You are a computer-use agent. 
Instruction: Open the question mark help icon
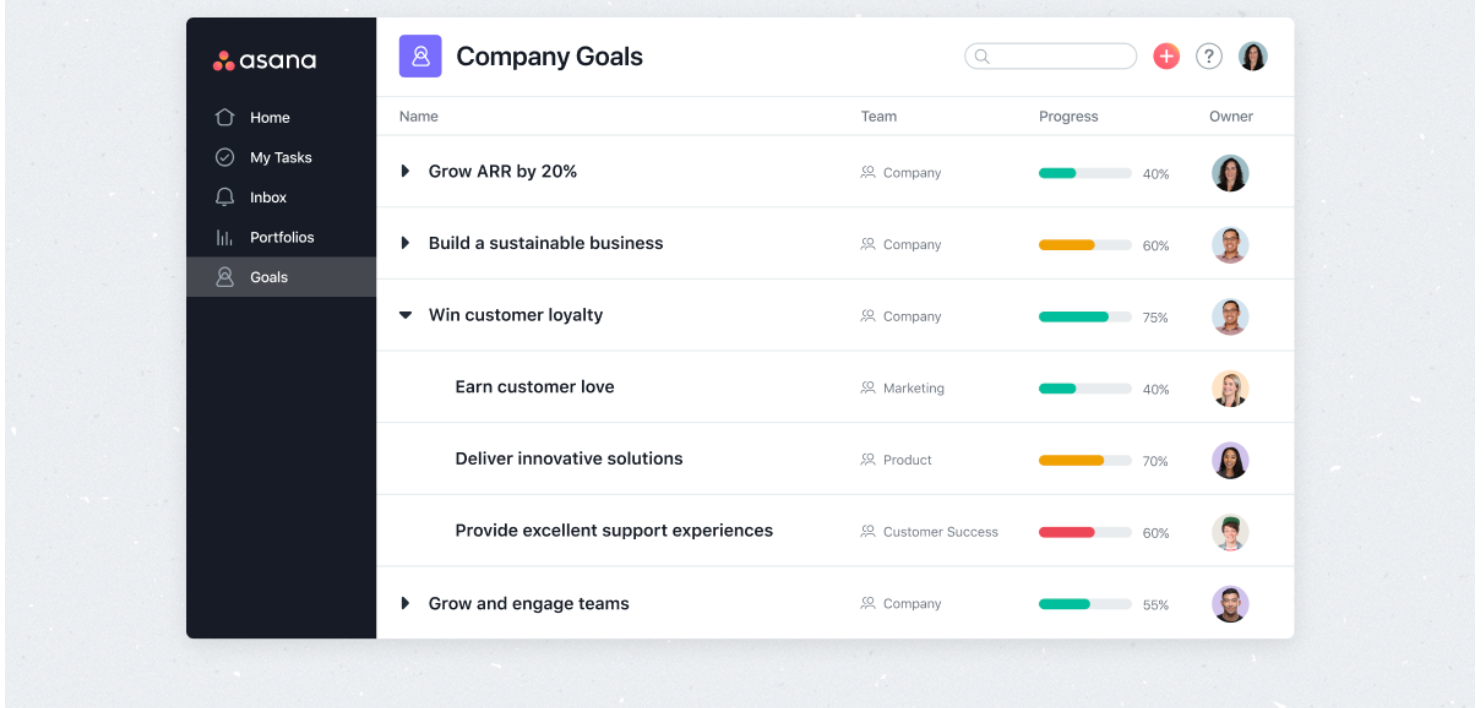(1209, 57)
